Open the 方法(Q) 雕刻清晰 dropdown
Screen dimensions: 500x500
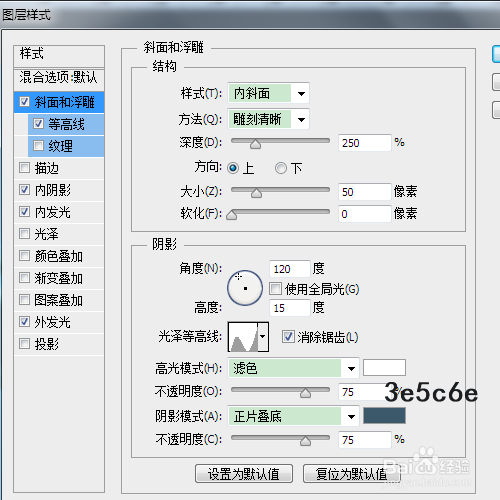pyautogui.click(x=268, y=119)
